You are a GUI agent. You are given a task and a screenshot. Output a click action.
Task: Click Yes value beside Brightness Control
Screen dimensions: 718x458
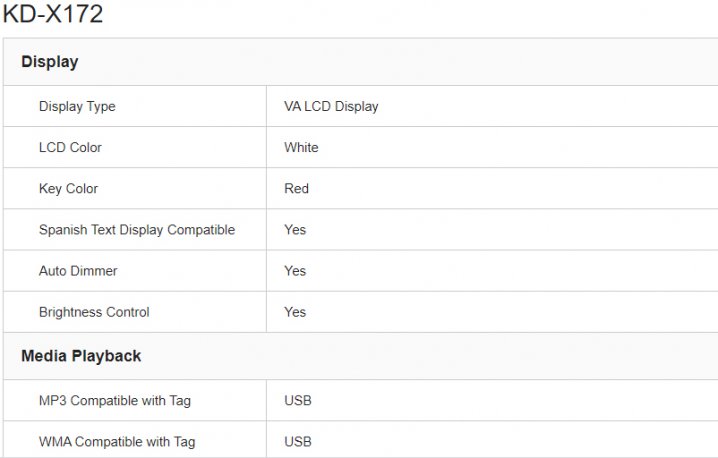(295, 312)
